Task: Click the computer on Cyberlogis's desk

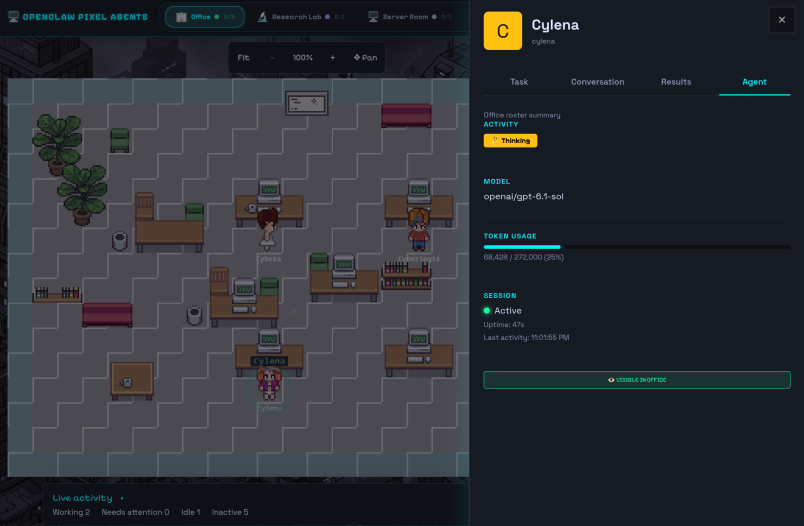Action: [x=418, y=191]
